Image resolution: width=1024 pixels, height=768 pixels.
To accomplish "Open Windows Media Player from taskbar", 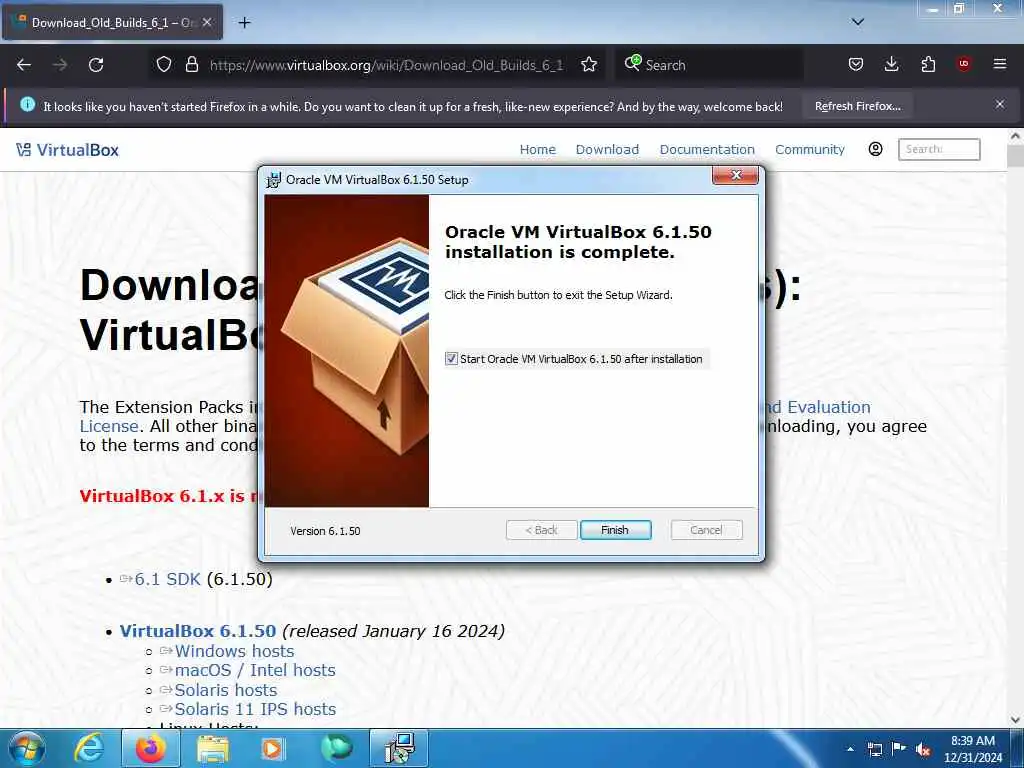I will tap(272, 748).
